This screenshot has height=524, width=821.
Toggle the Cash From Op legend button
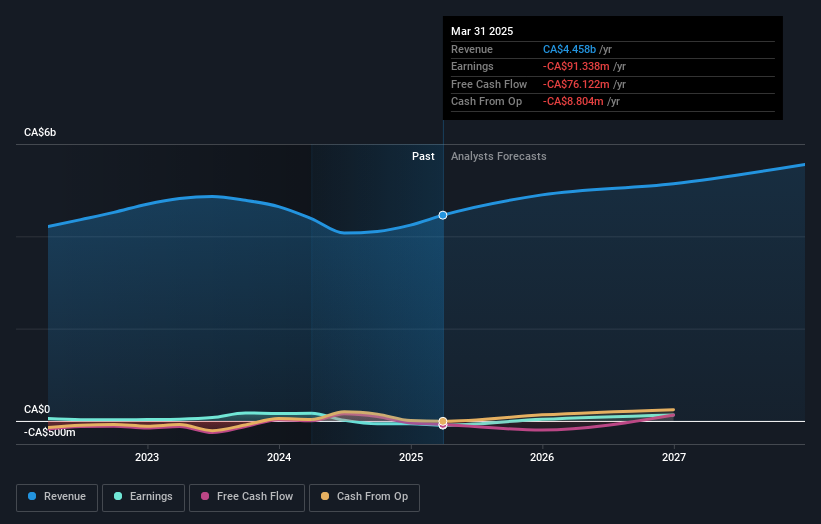(364, 497)
